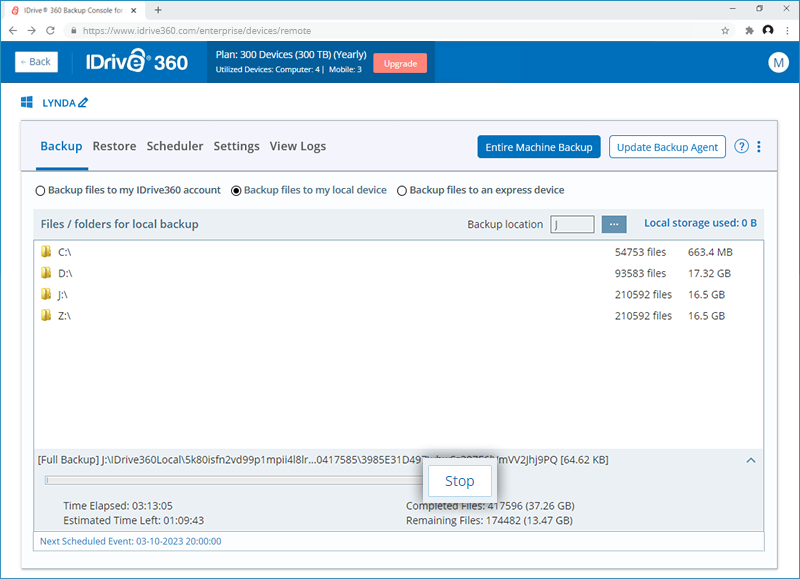Select Backup files to my local device
This screenshot has height=579, width=800.
tap(236, 191)
